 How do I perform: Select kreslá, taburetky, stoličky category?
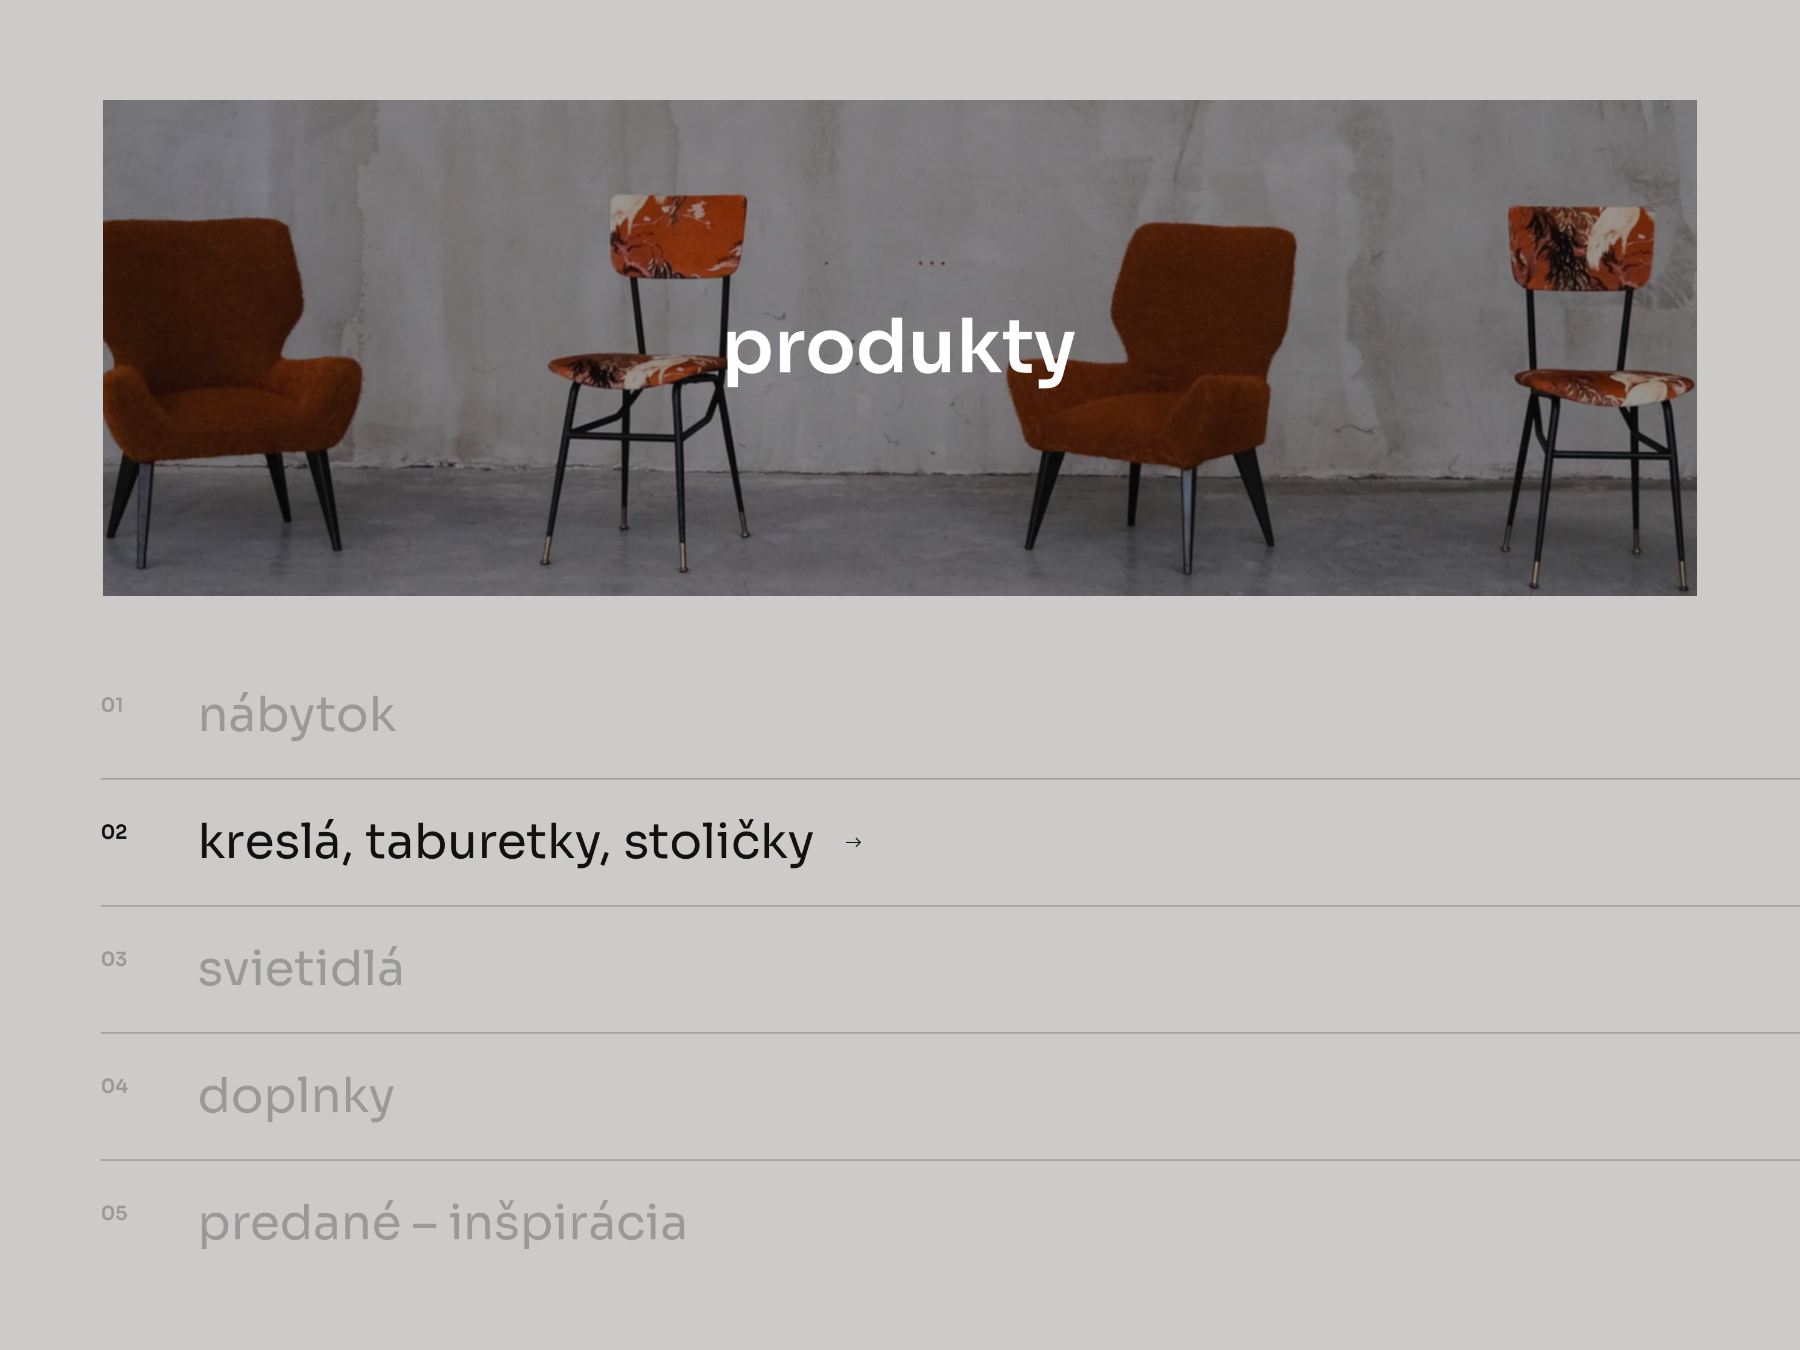[506, 842]
